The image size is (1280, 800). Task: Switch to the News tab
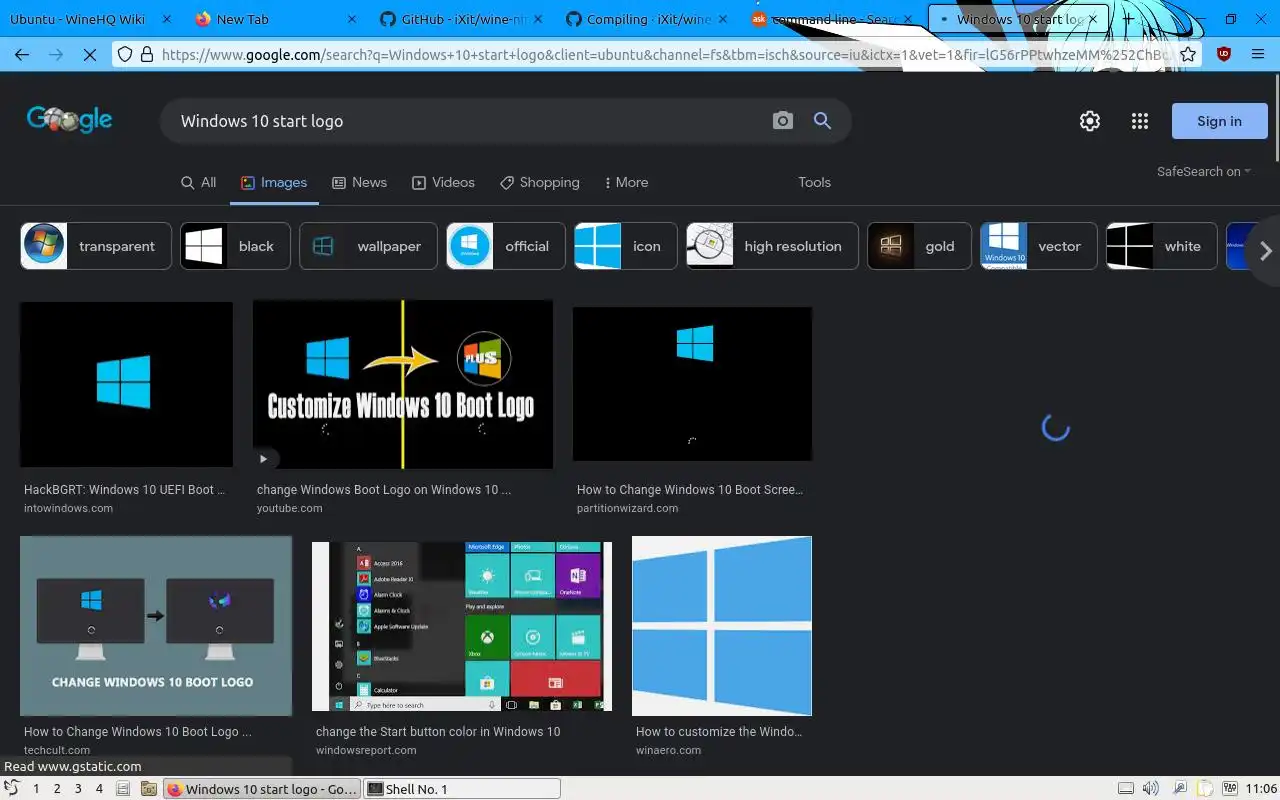(359, 182)
